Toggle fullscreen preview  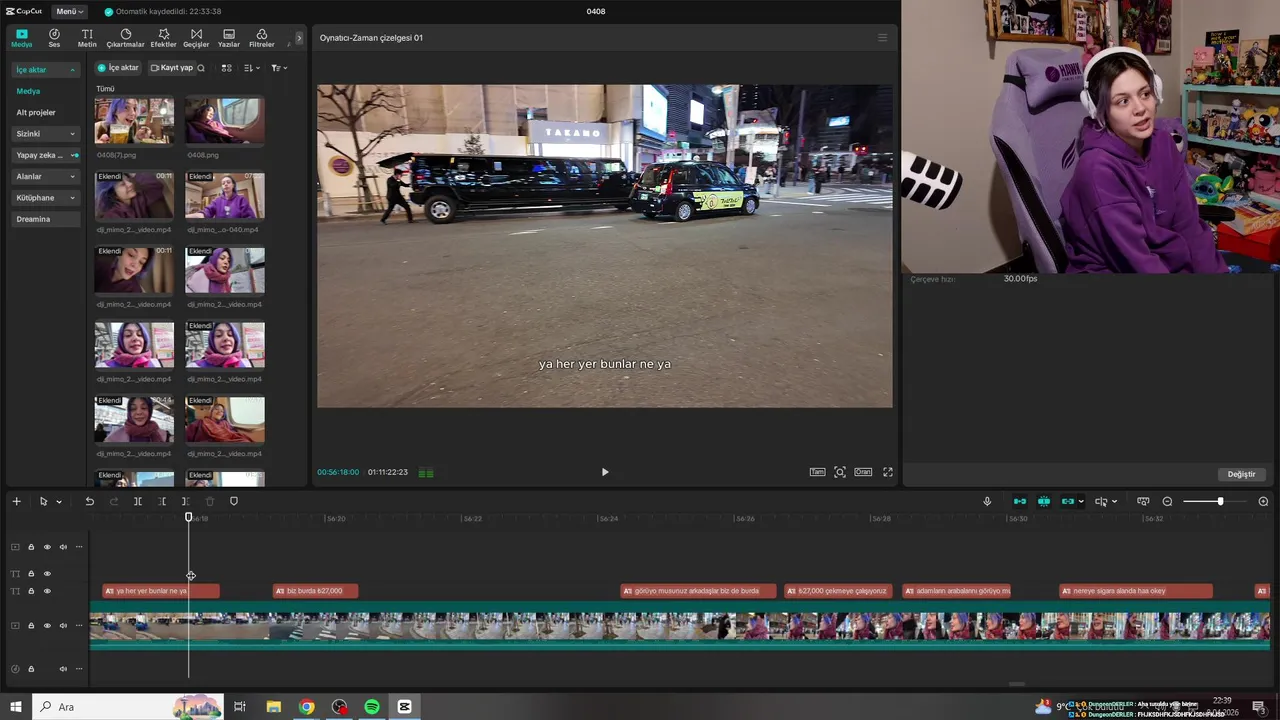click(x=887, y=472)
